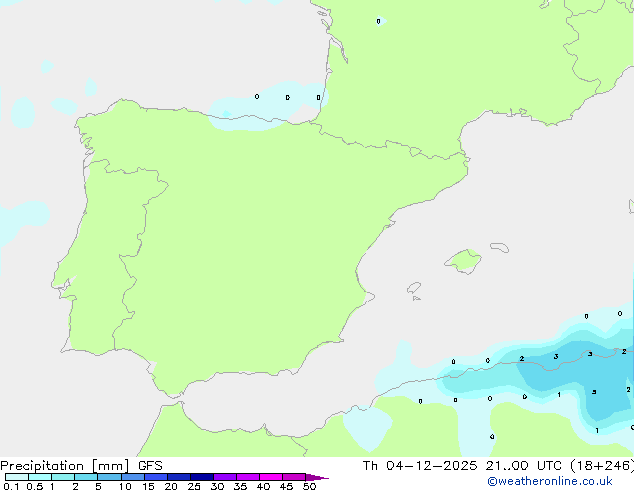Viewport: 634px width, 490px height.
Task: Click the '(18+246)' forecast run text
Action: pos(602,466)
